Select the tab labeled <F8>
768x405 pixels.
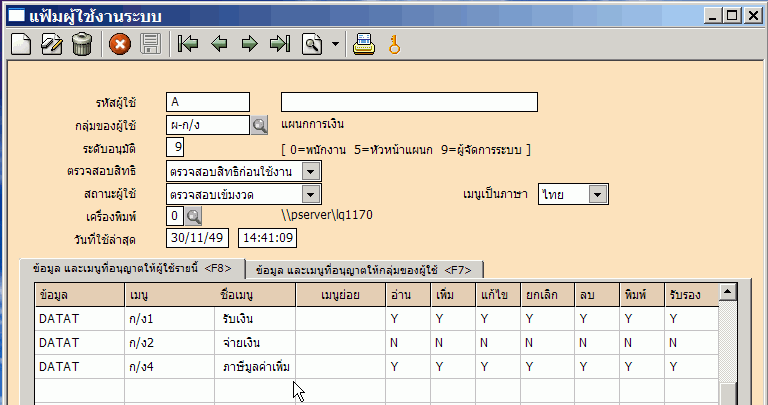132,268
